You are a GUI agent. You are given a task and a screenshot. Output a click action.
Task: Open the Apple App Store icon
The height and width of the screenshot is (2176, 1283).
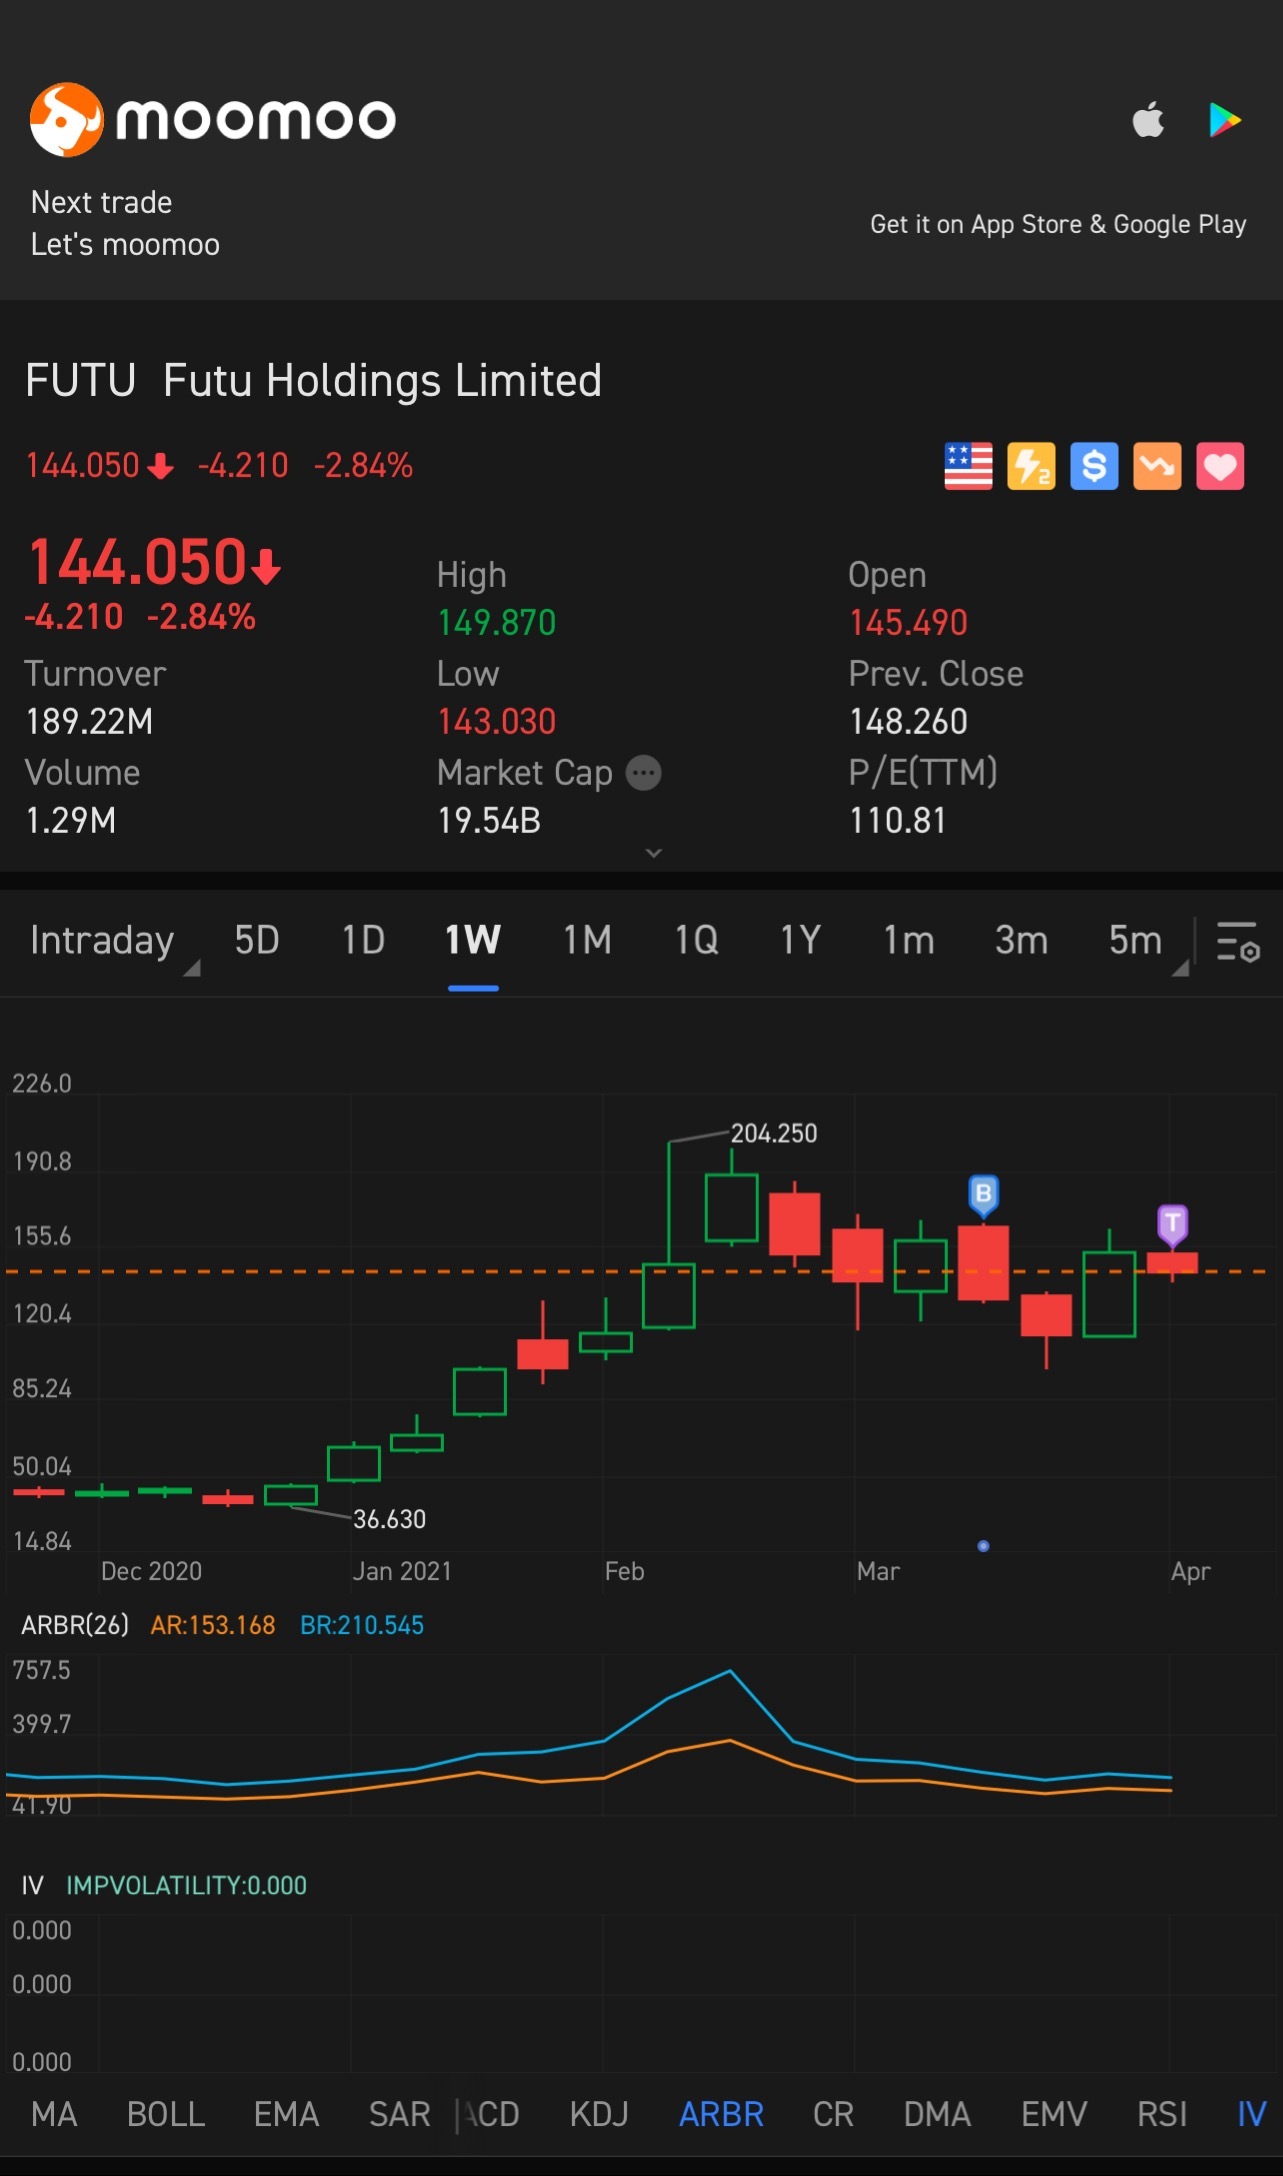click(x=1148, y=120)
